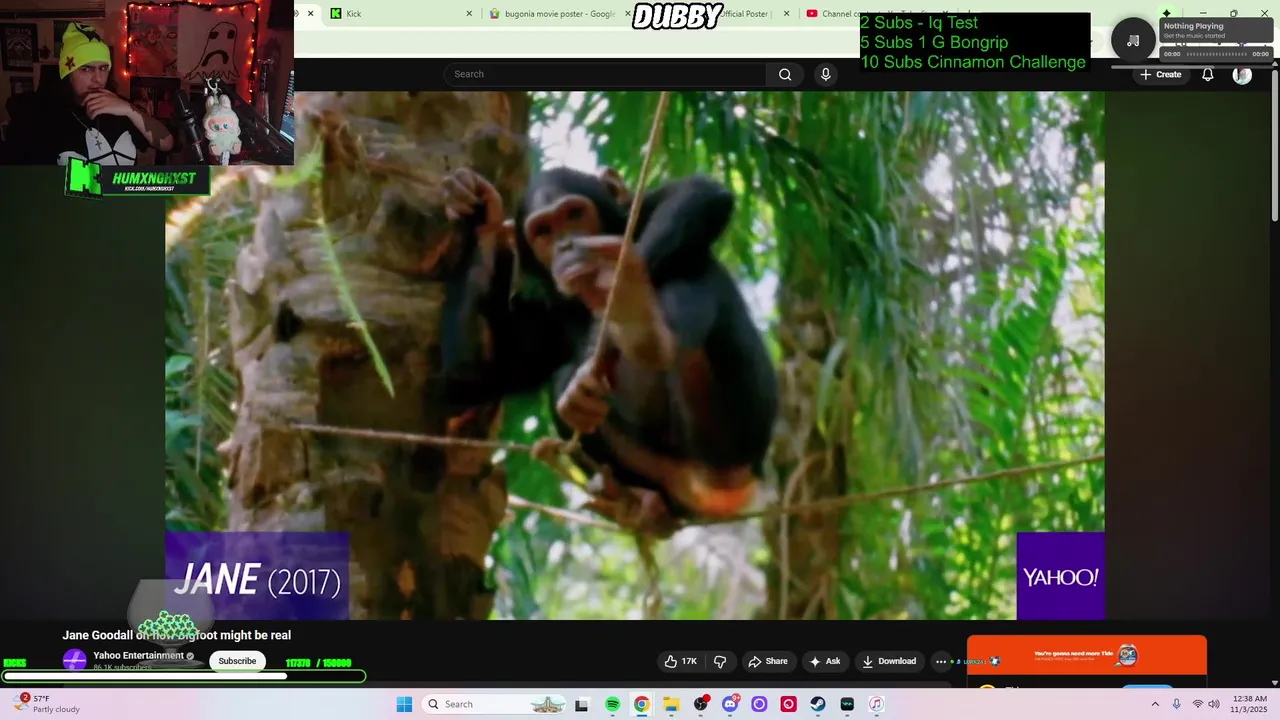Open Yahoo Entertainment channel avatar
The image size is (1280, 720).
point(74,660)
